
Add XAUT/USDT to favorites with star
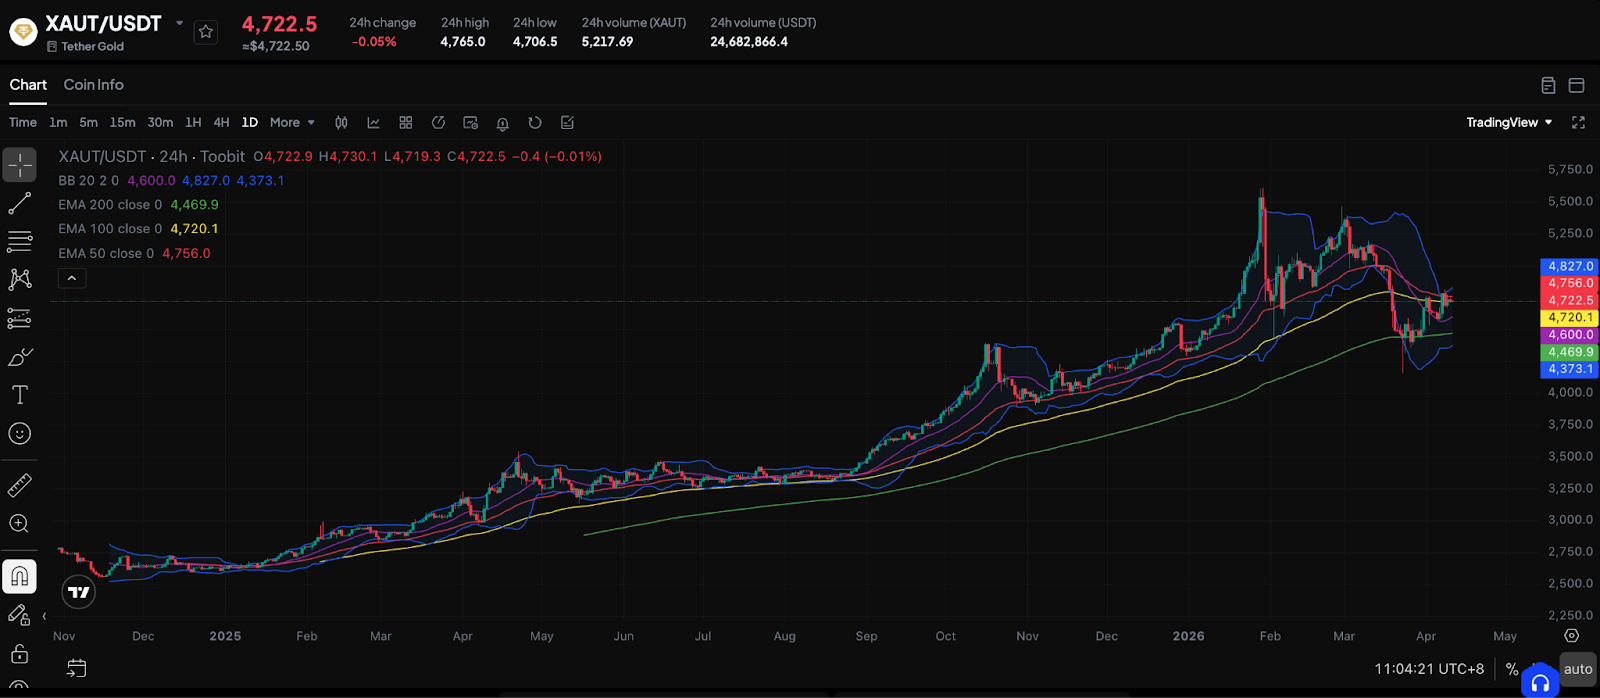tap(206, 32)
